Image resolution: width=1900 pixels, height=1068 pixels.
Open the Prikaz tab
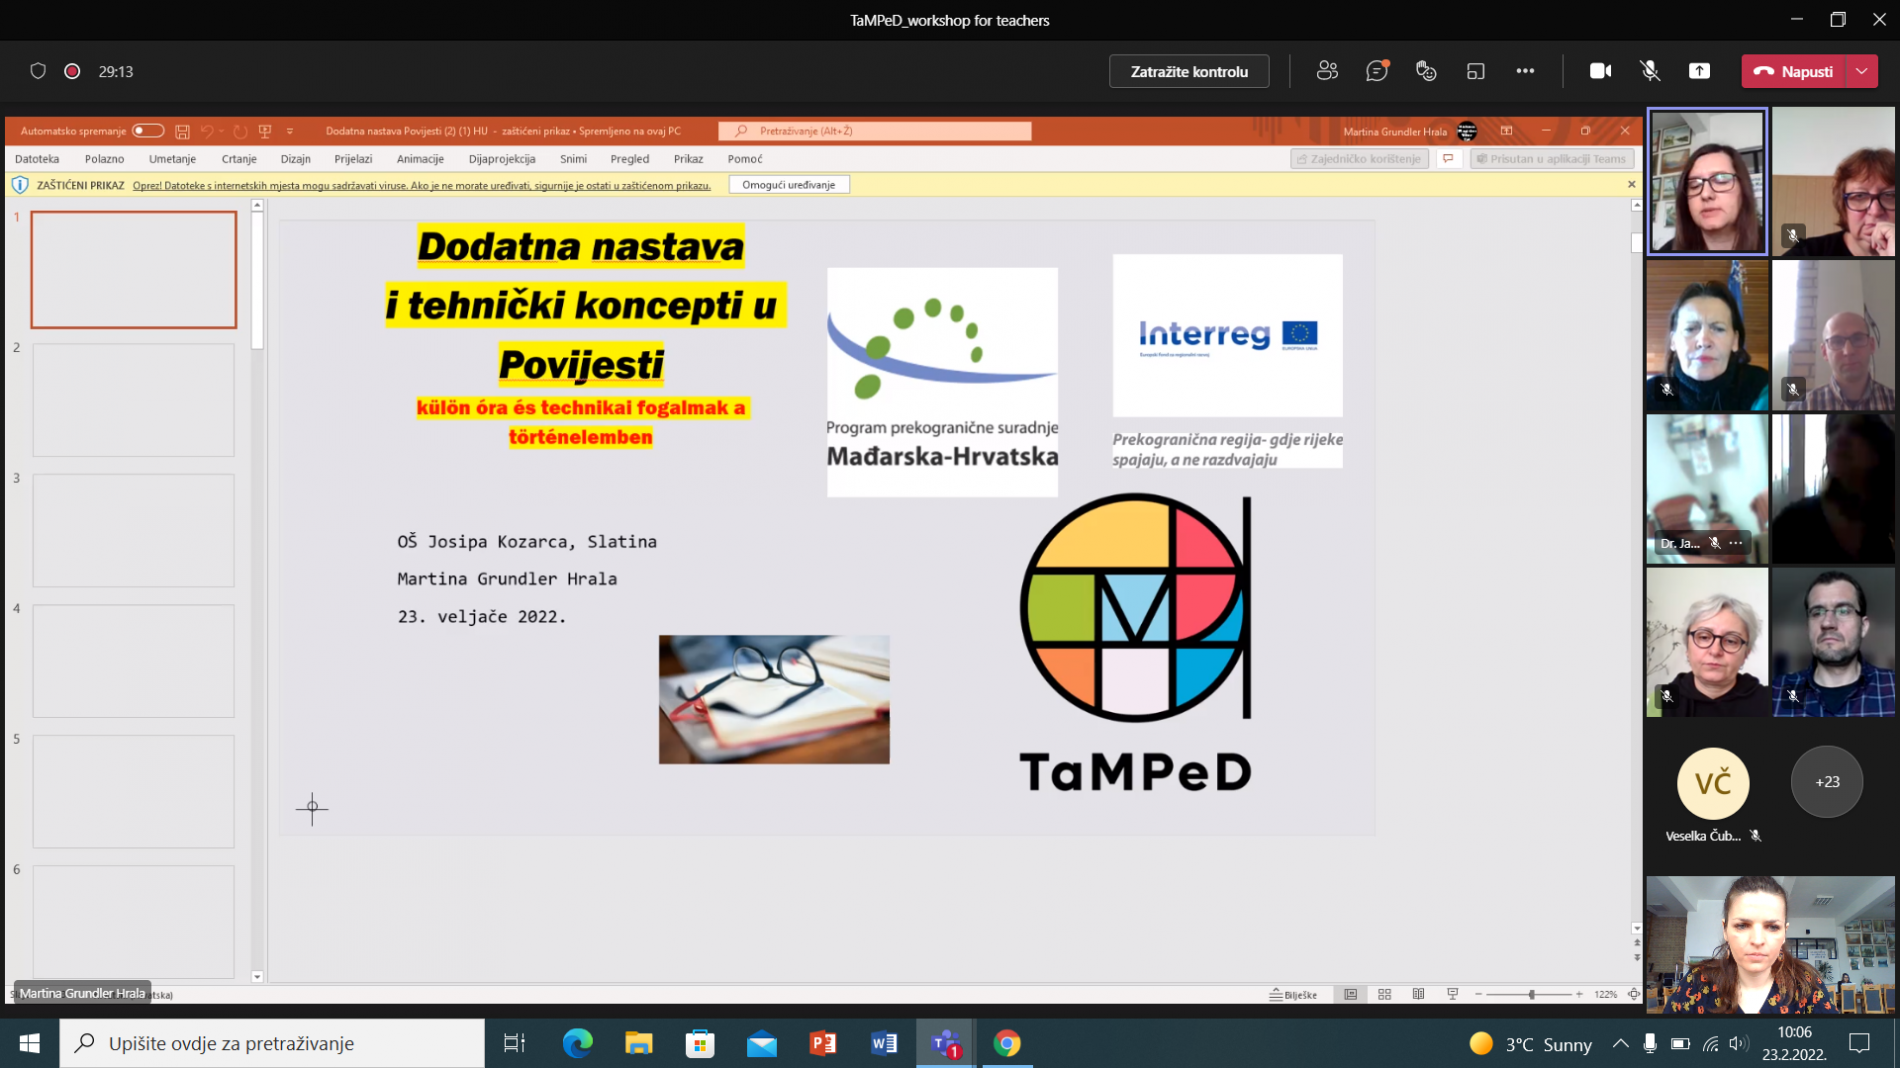click(x=688, y=159)
